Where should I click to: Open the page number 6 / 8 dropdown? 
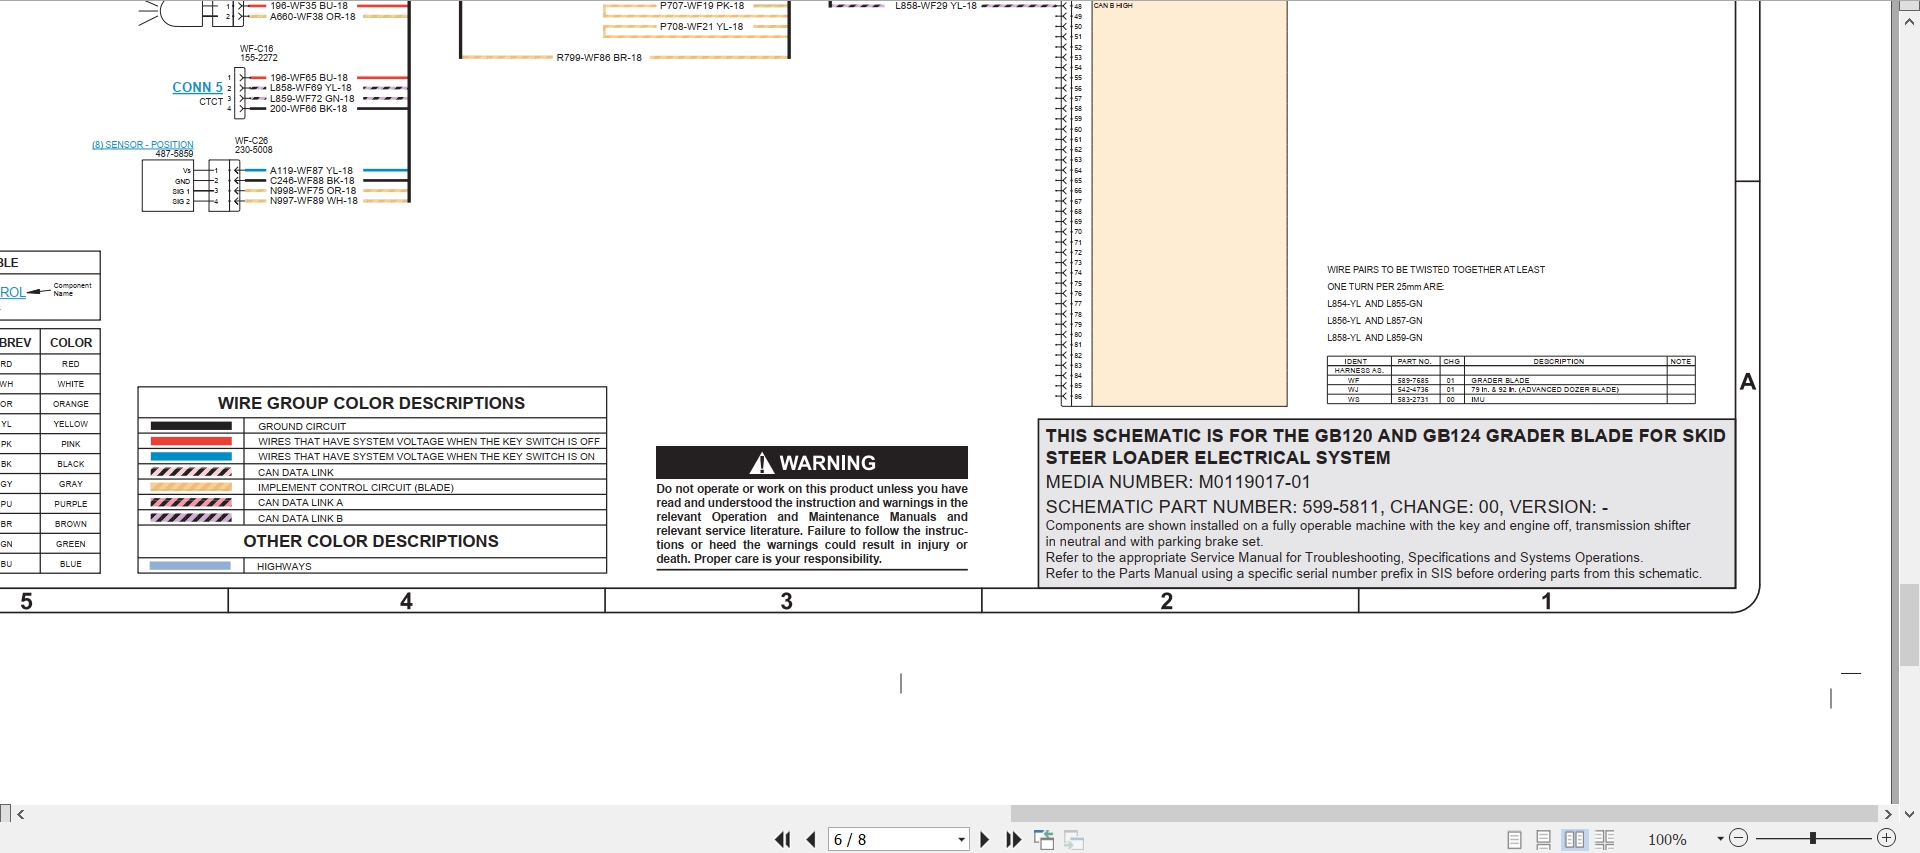(961, 840)
